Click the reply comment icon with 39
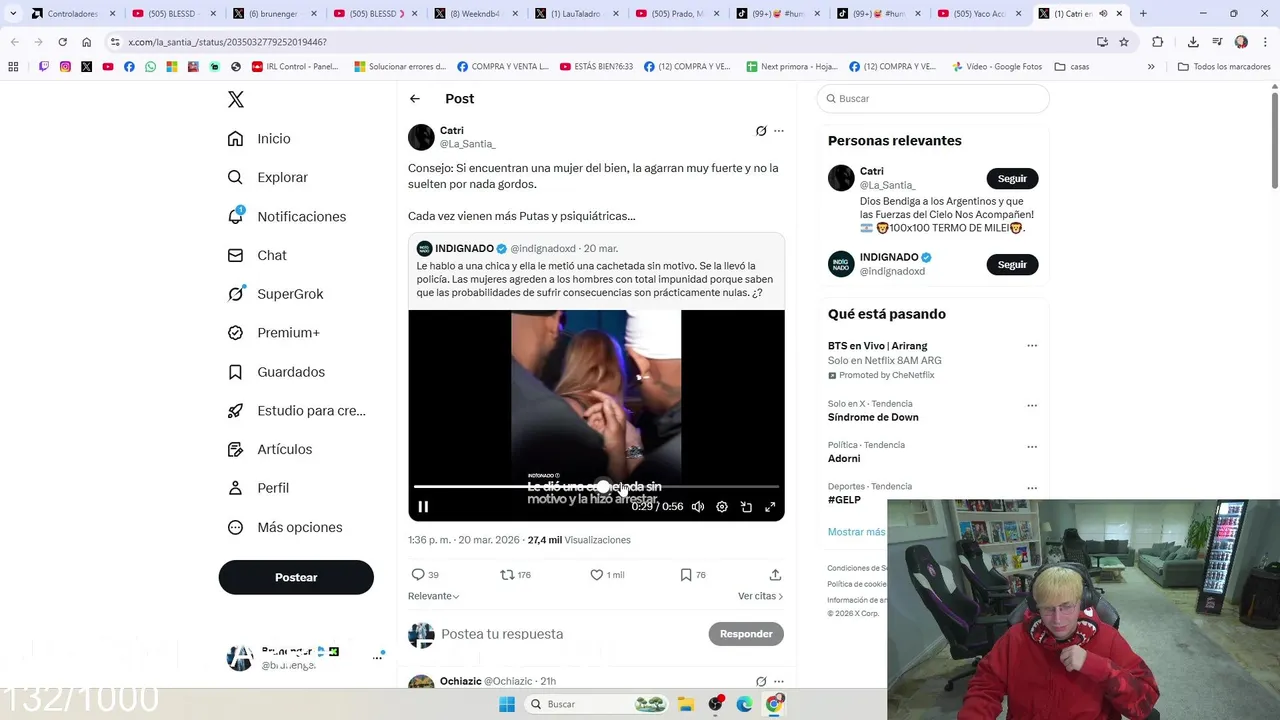This screenshot has height=720, width=1280. (418, 575)
